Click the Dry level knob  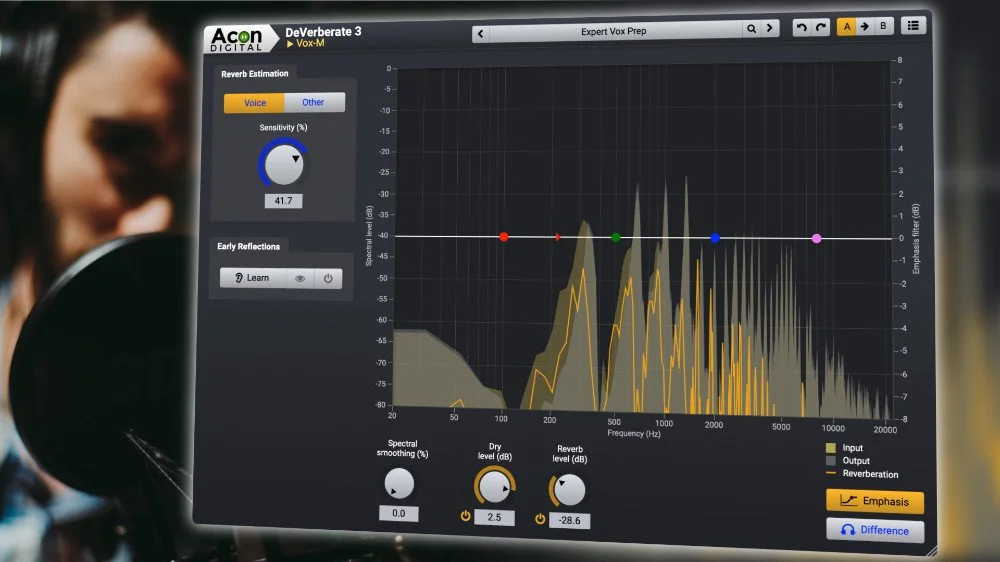click(494, 487)
